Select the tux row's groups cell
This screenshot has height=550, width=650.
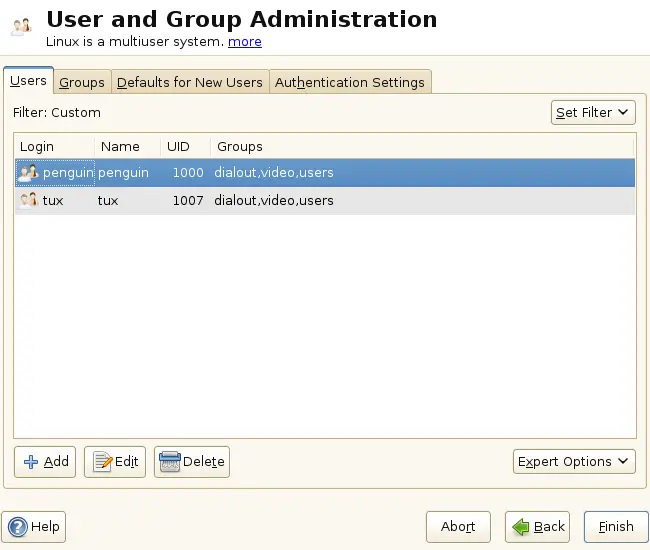click(x=274, y=201)
